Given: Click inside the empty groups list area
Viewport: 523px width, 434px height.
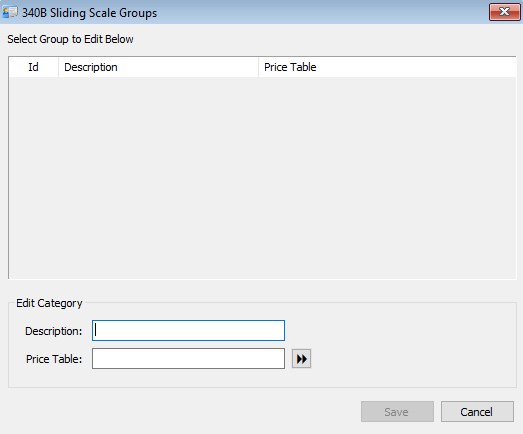Looking at the screenshot, I should [262, 178].
